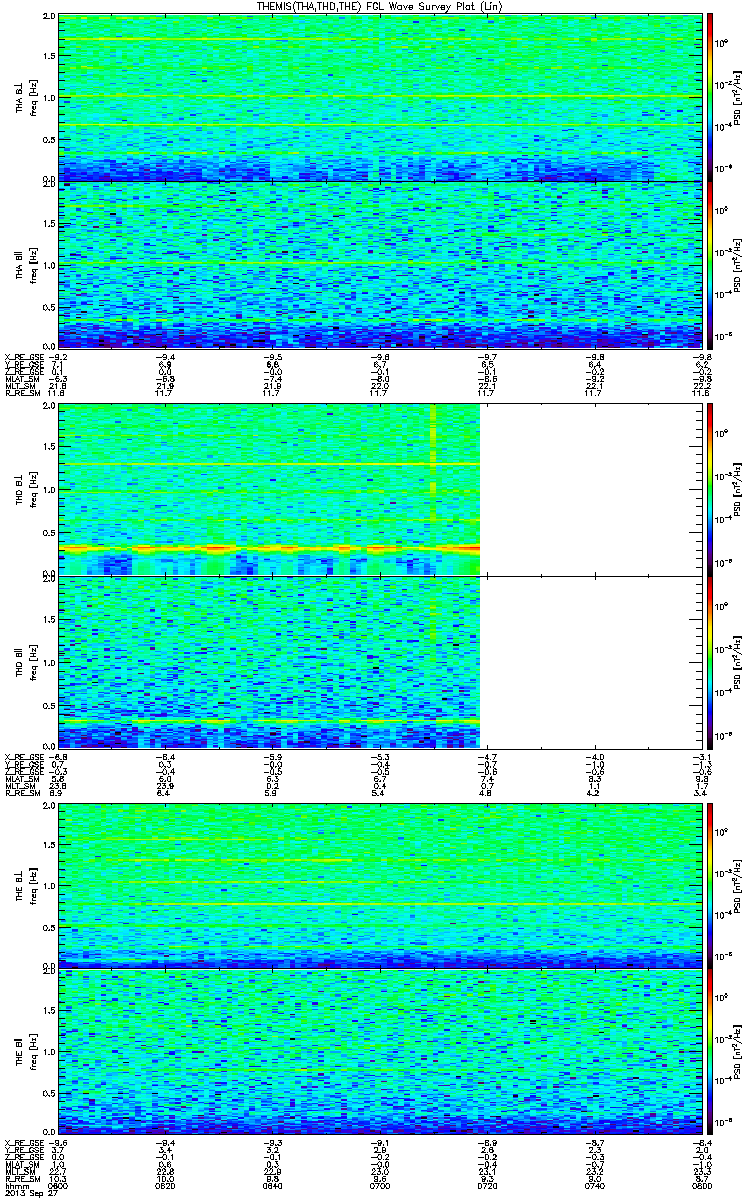Click the 1.0 frequency tick of THD B-perpendicular panel
Screen dimensions: 750x1200
[50, 490]
